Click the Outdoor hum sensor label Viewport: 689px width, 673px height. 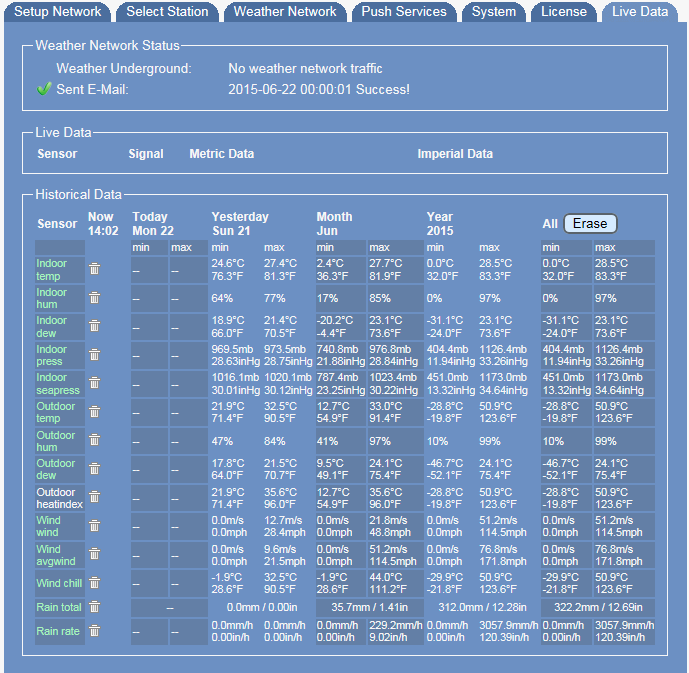[56, 441]
